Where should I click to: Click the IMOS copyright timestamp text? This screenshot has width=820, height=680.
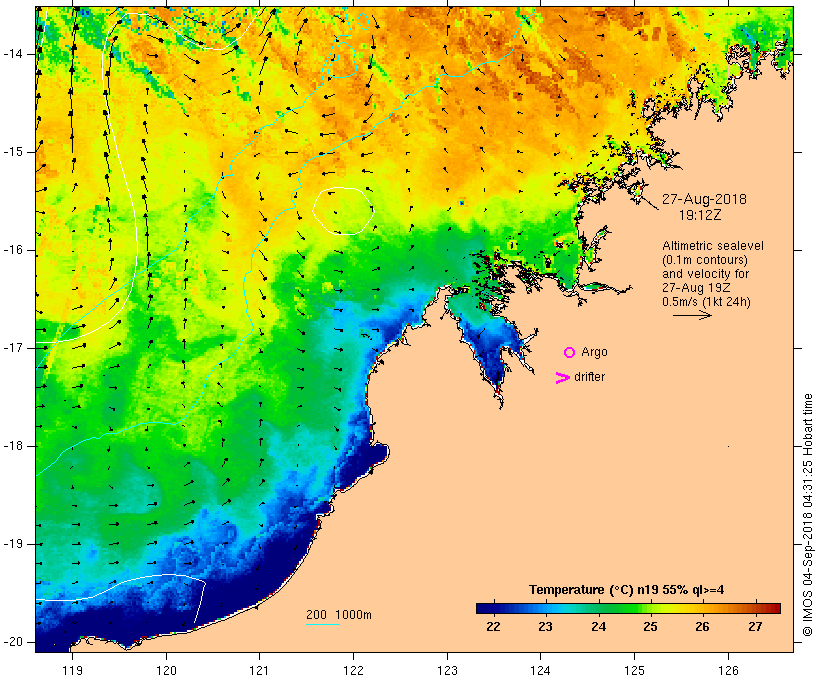[x=808, y=515]
